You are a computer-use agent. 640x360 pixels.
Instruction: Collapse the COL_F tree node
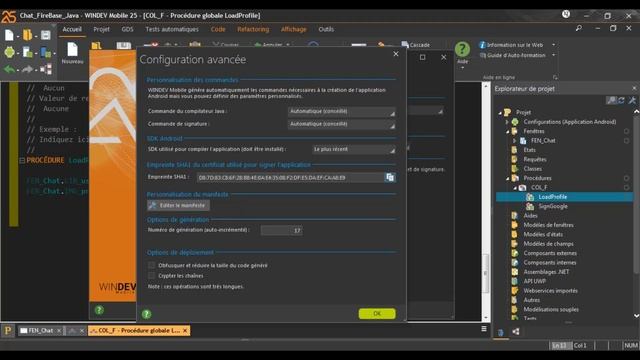(x=515, y=188)
